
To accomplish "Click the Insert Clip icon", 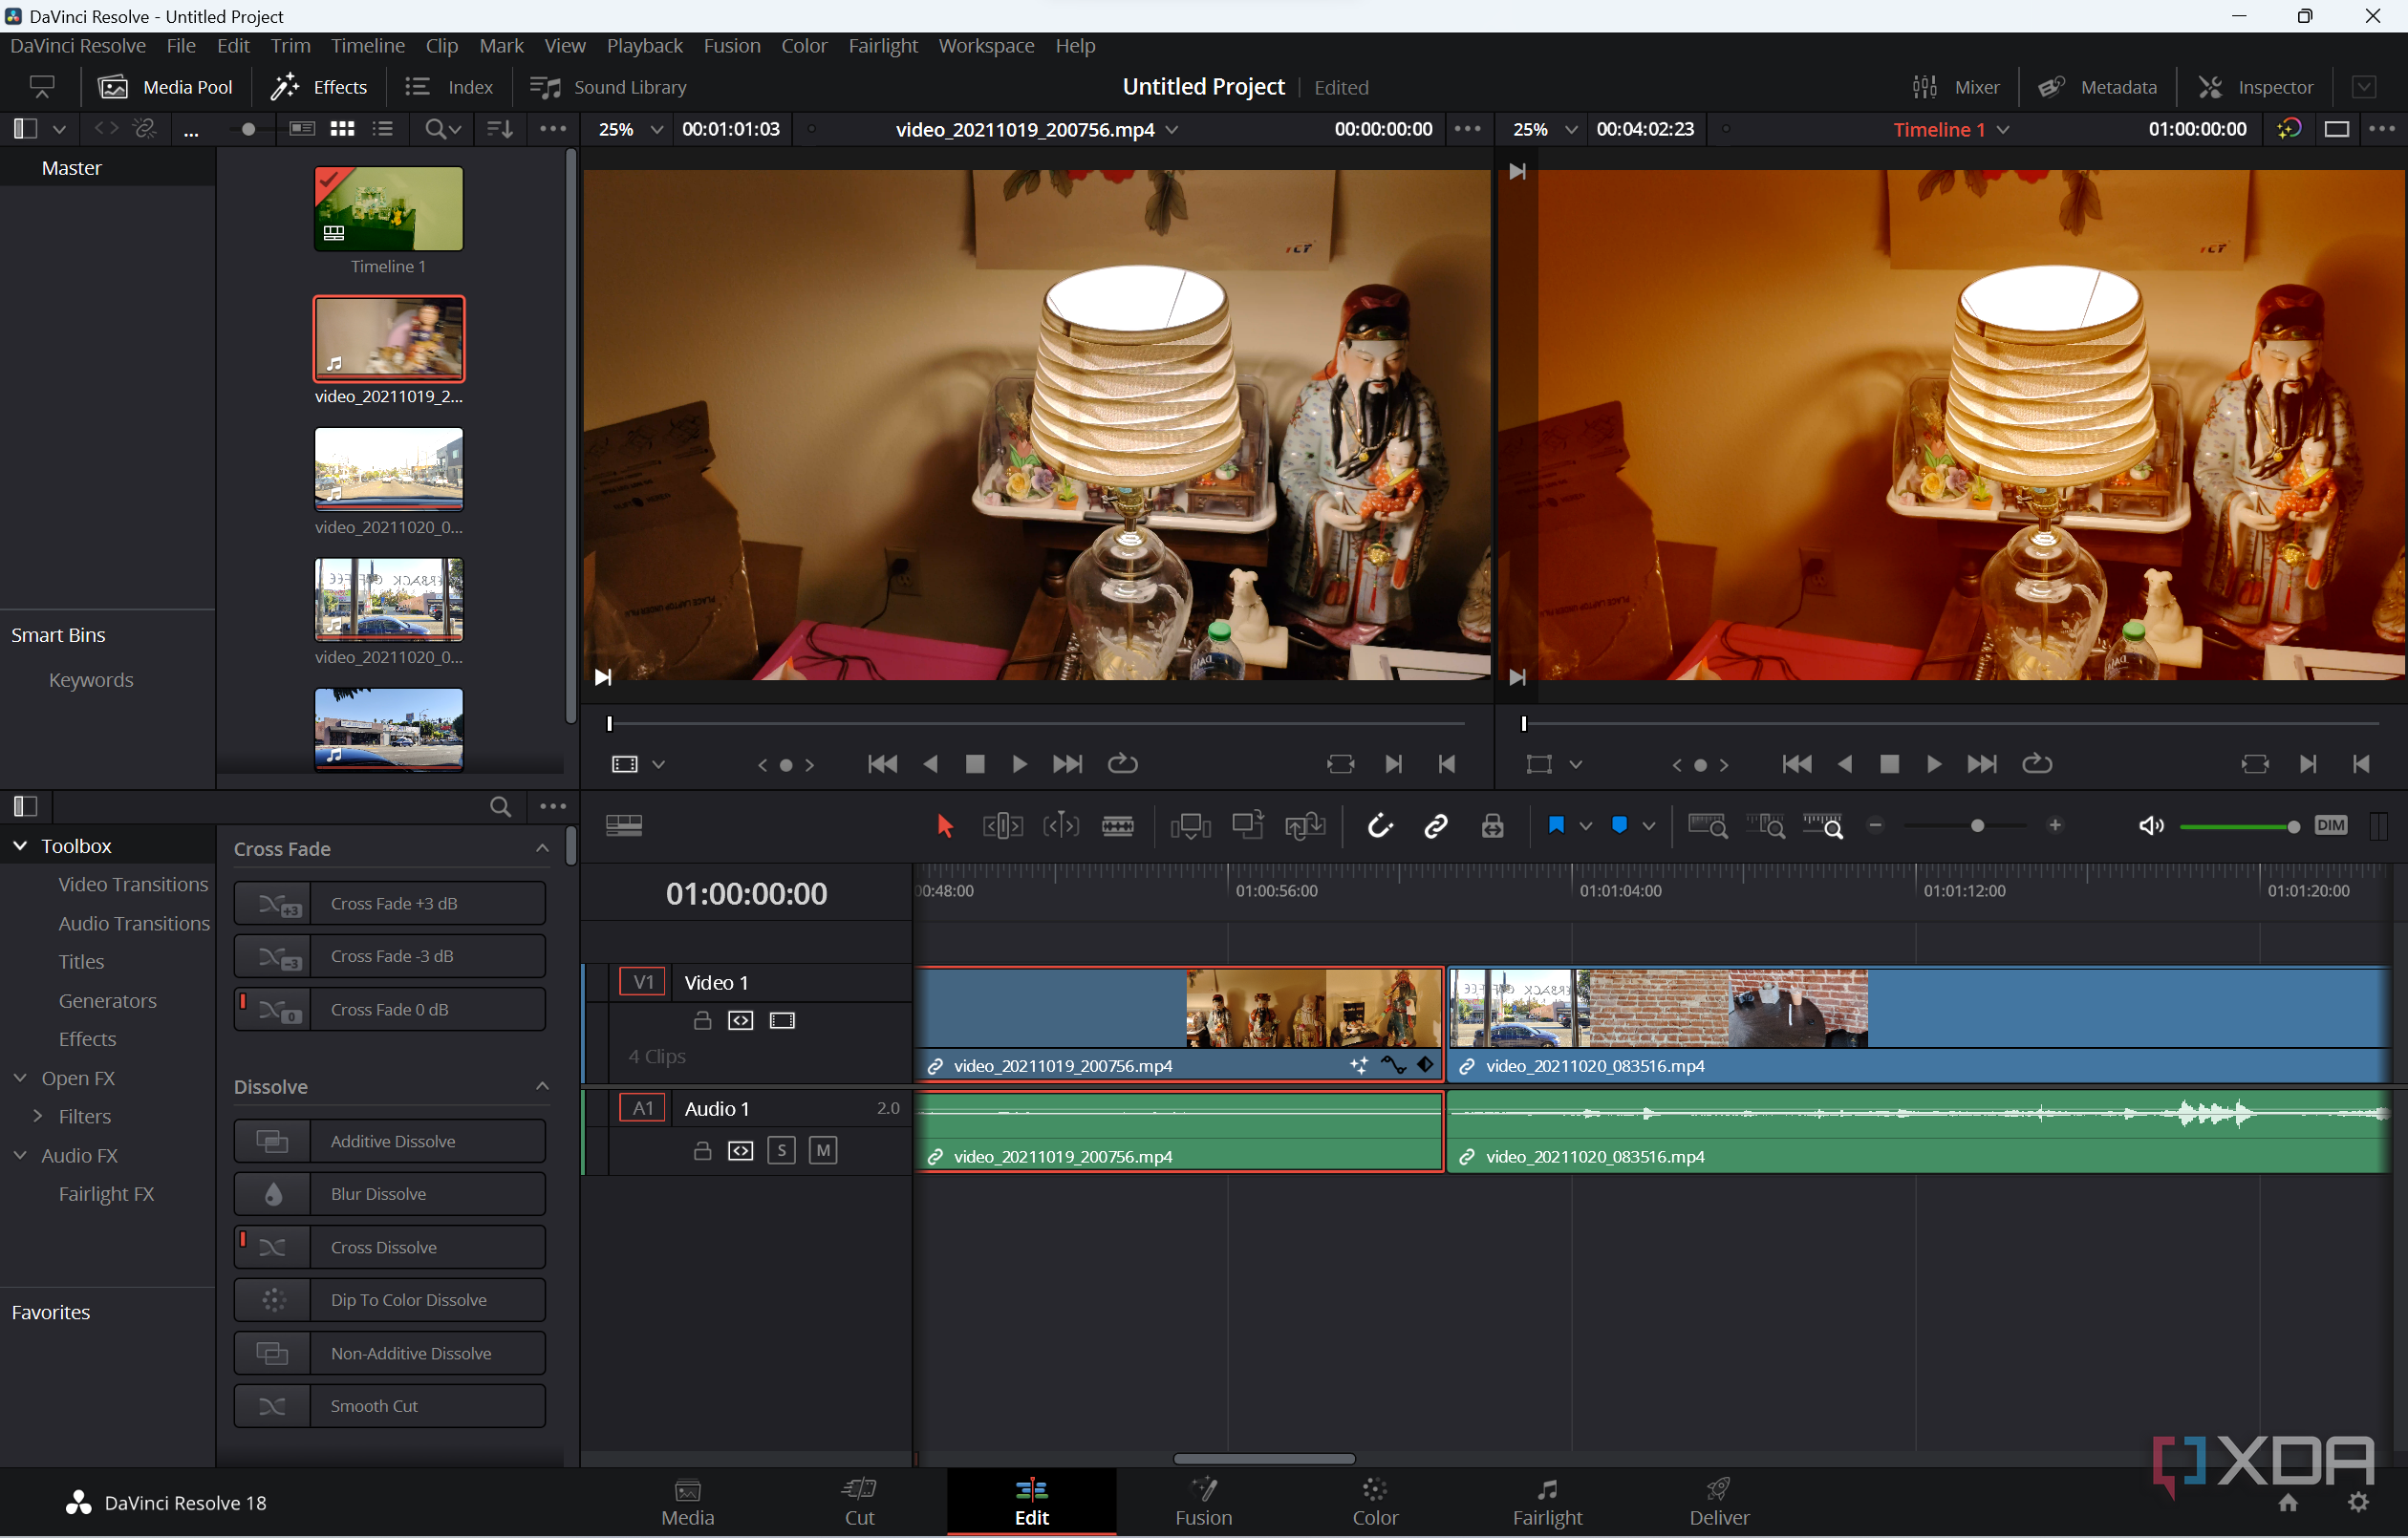I will (1190, 826).
